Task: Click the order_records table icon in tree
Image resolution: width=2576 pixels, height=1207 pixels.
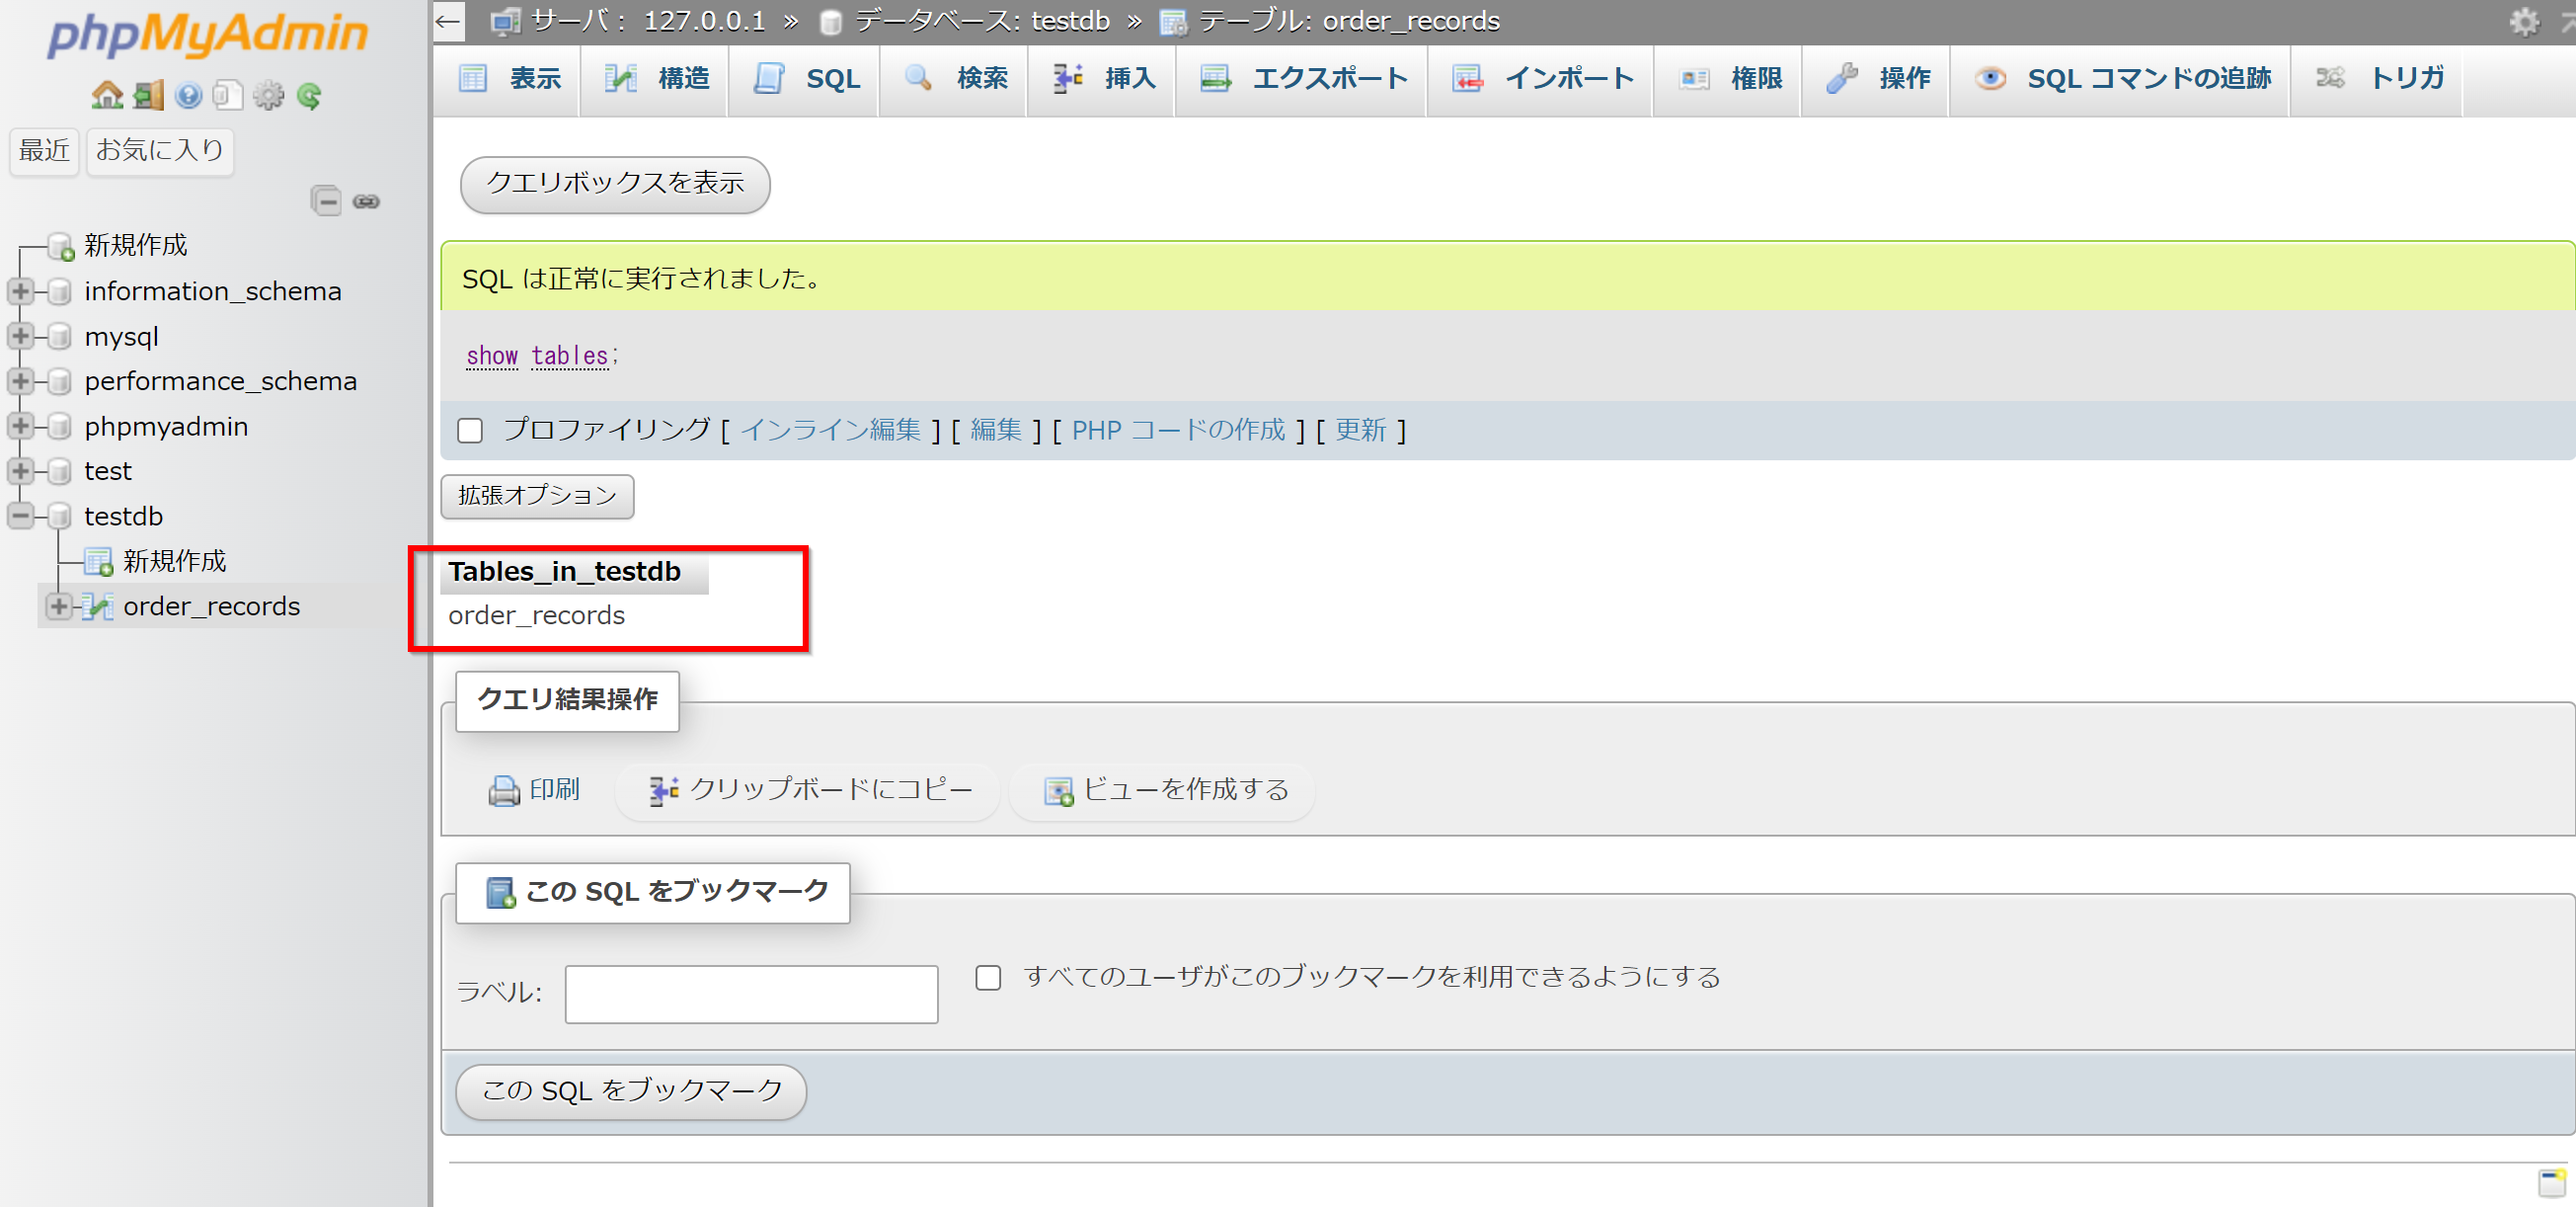Action: 97,606
